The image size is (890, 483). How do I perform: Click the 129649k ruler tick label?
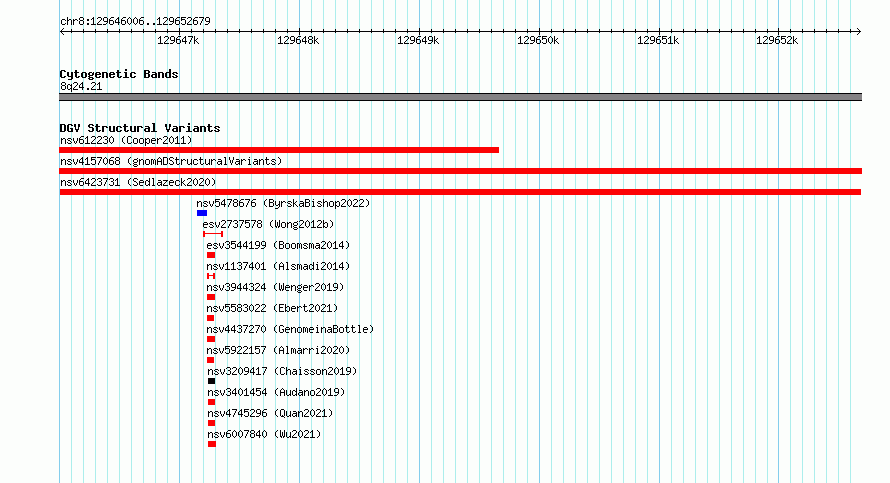tap(418, 40)
